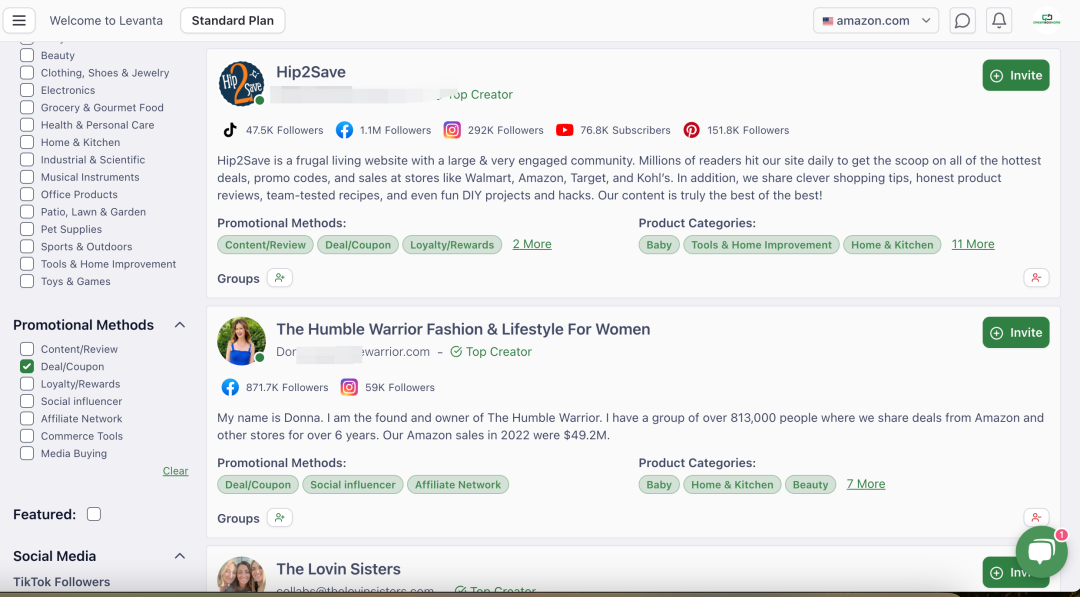1080x597 pixels.
Task: Click Humble Warrior's Social influencer tag
Action: pyautogui.click(x=353, y=485)
